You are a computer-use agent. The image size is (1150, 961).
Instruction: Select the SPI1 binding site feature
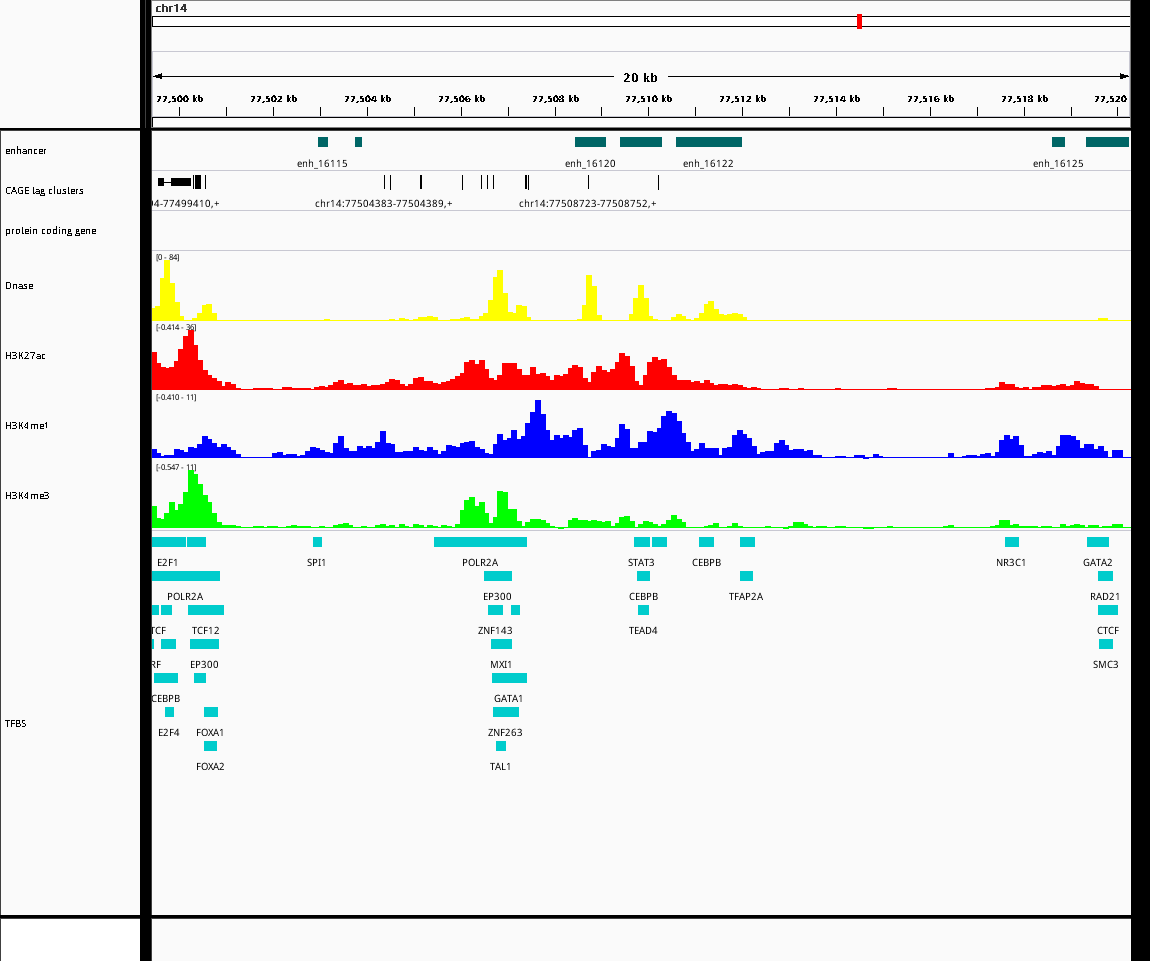[x=317, y=542]
